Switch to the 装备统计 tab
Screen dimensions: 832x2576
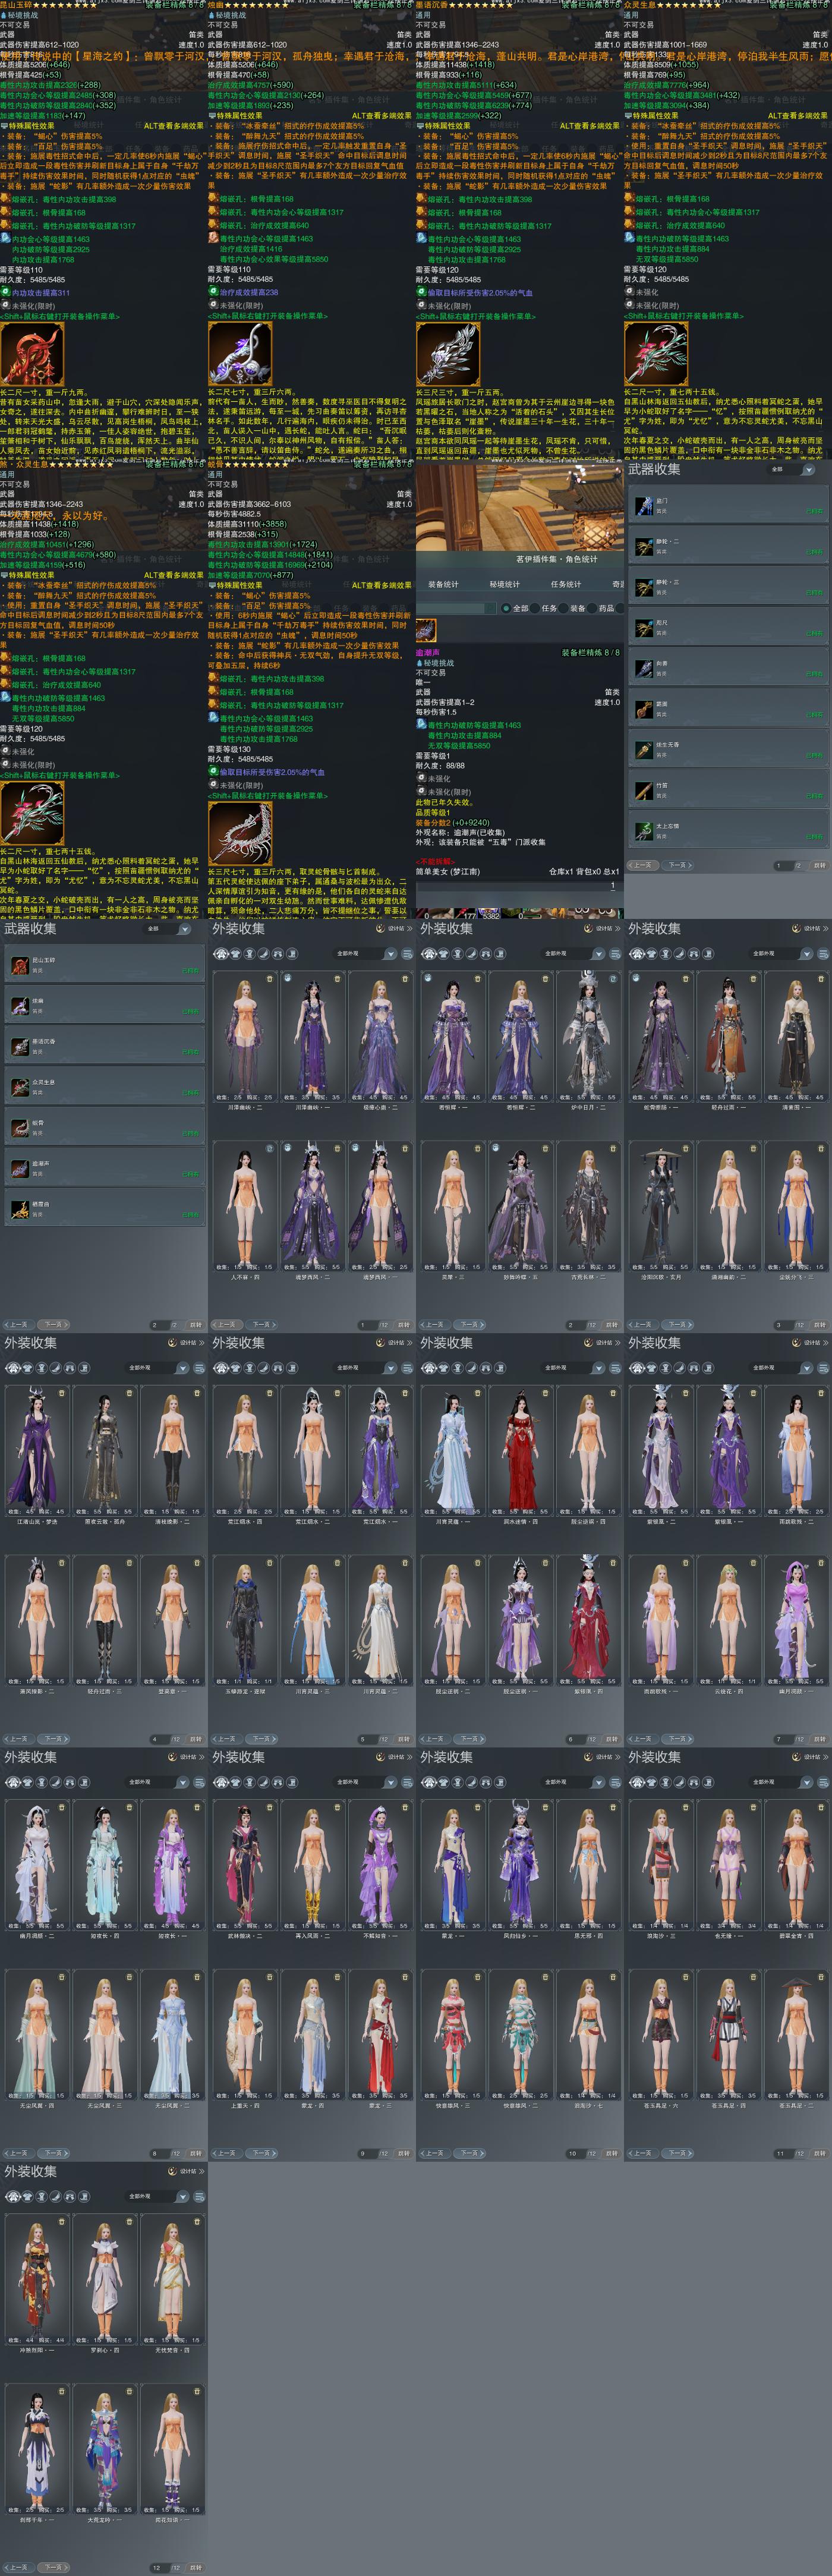[x=443, y=584]
